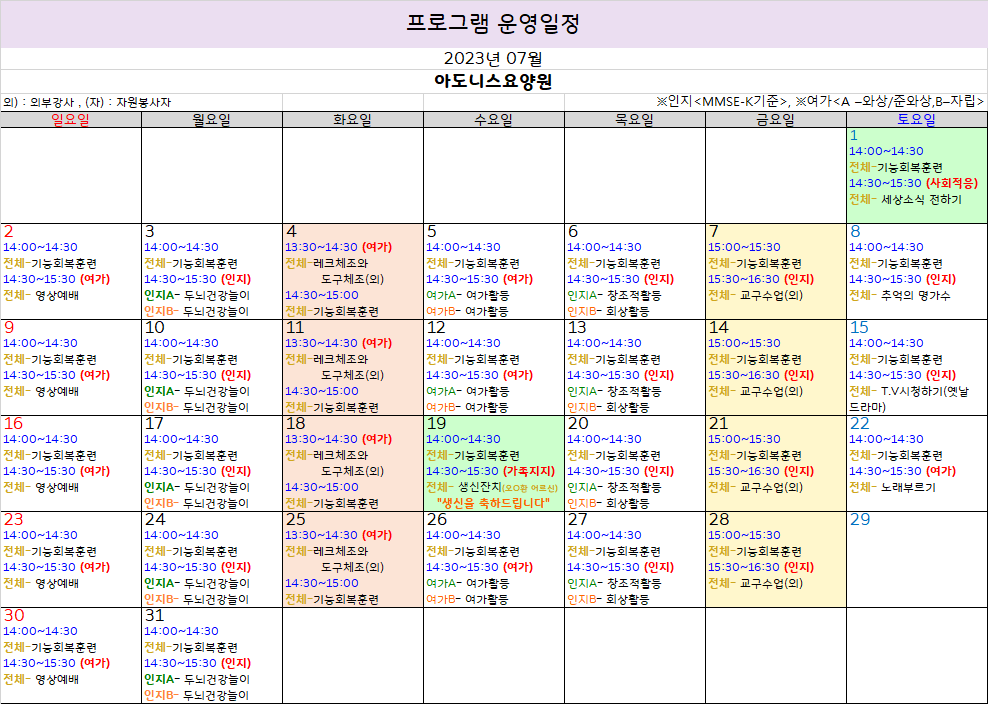Click the "생신을 축하드립니다" greeting
This screenshot has width=988, height=704.
point(493,503)
